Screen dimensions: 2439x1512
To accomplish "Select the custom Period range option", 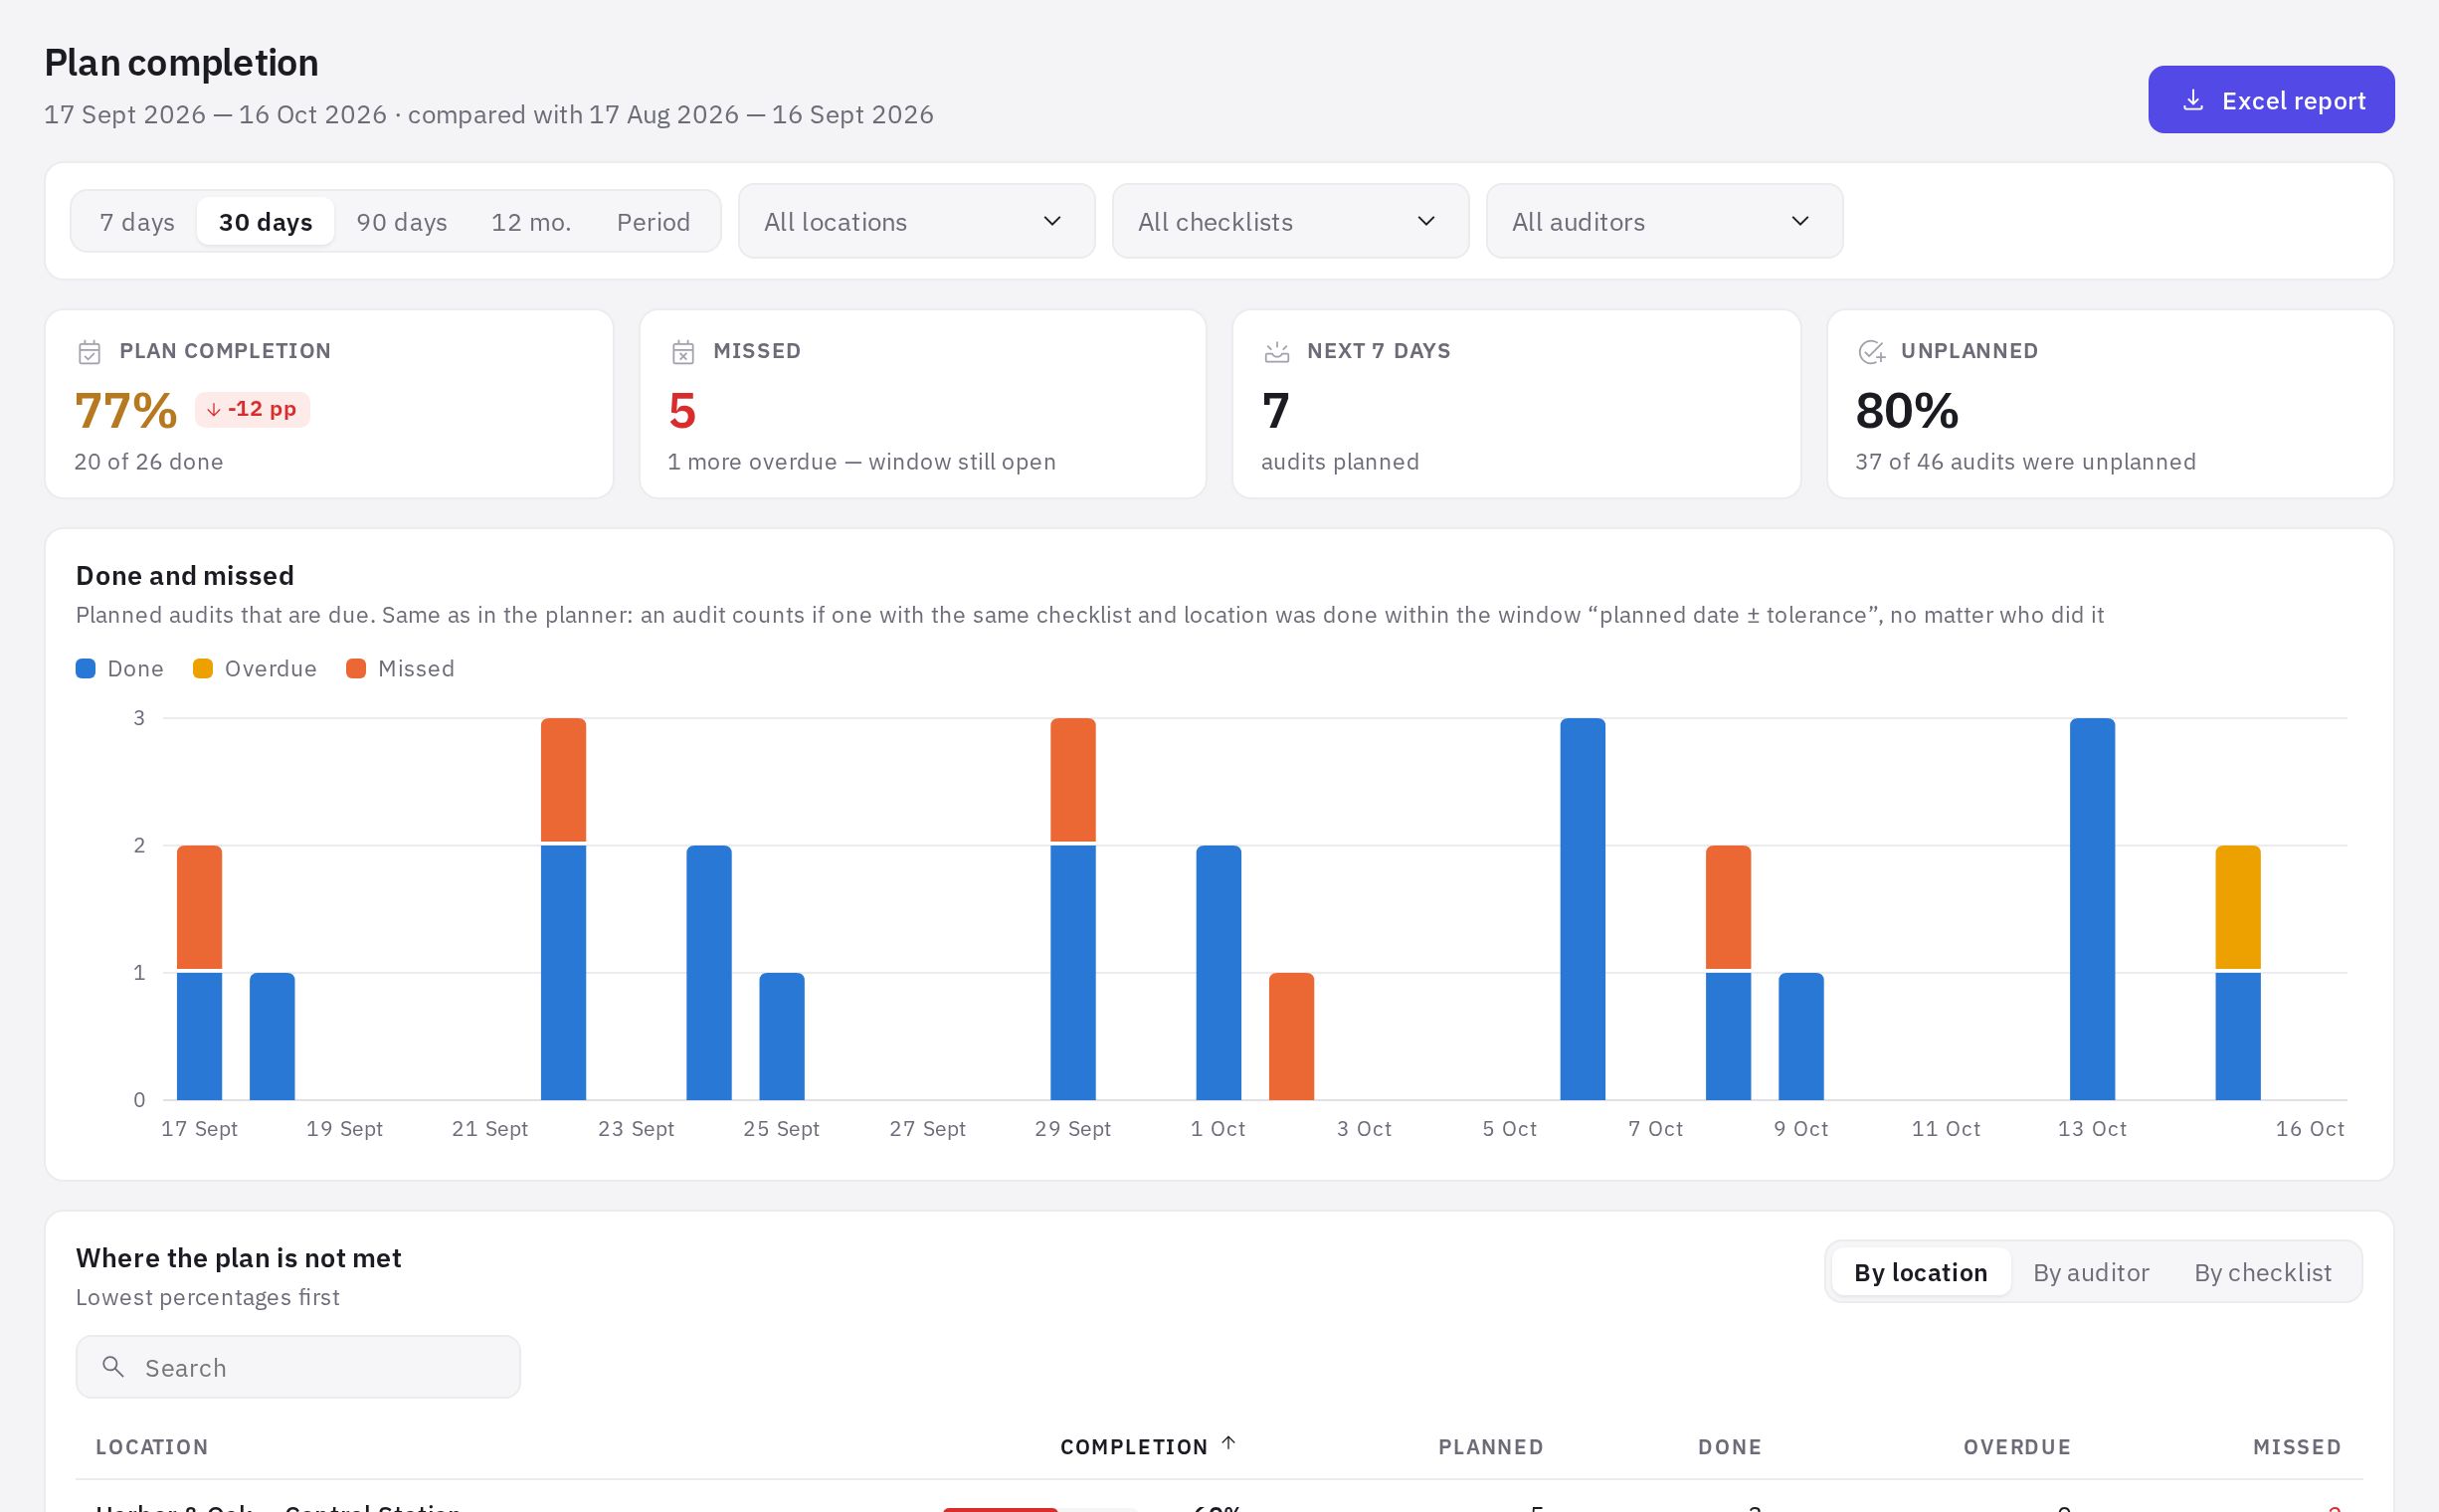I will [653, 221].
